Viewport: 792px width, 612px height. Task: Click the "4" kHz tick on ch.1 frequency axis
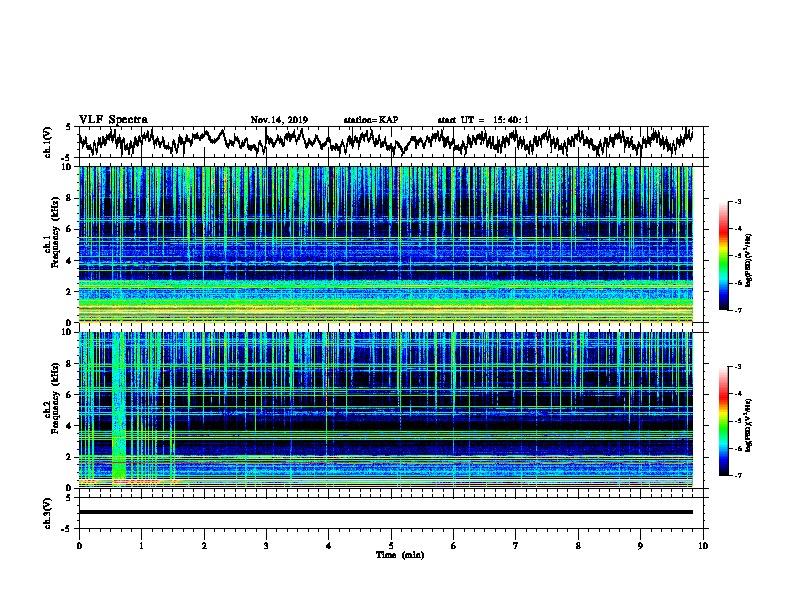(70, 261)
